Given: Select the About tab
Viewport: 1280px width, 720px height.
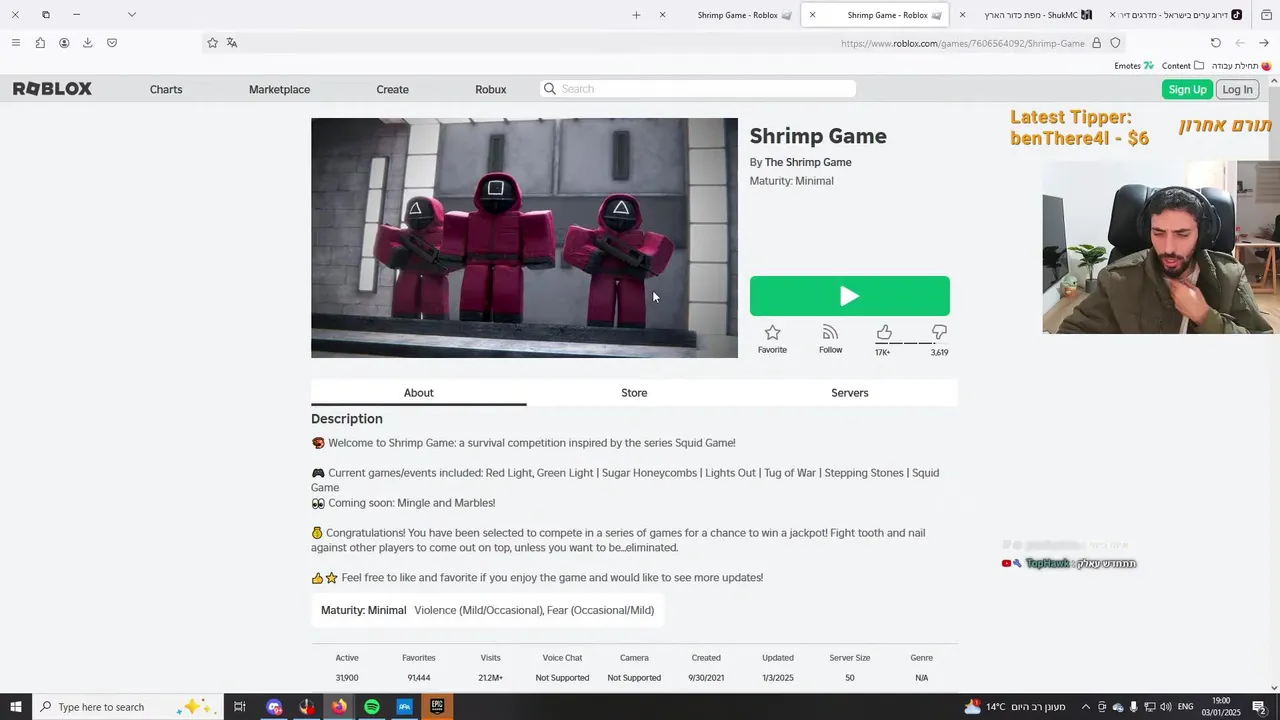Looking at the screenshot, I should pos(418,393).
